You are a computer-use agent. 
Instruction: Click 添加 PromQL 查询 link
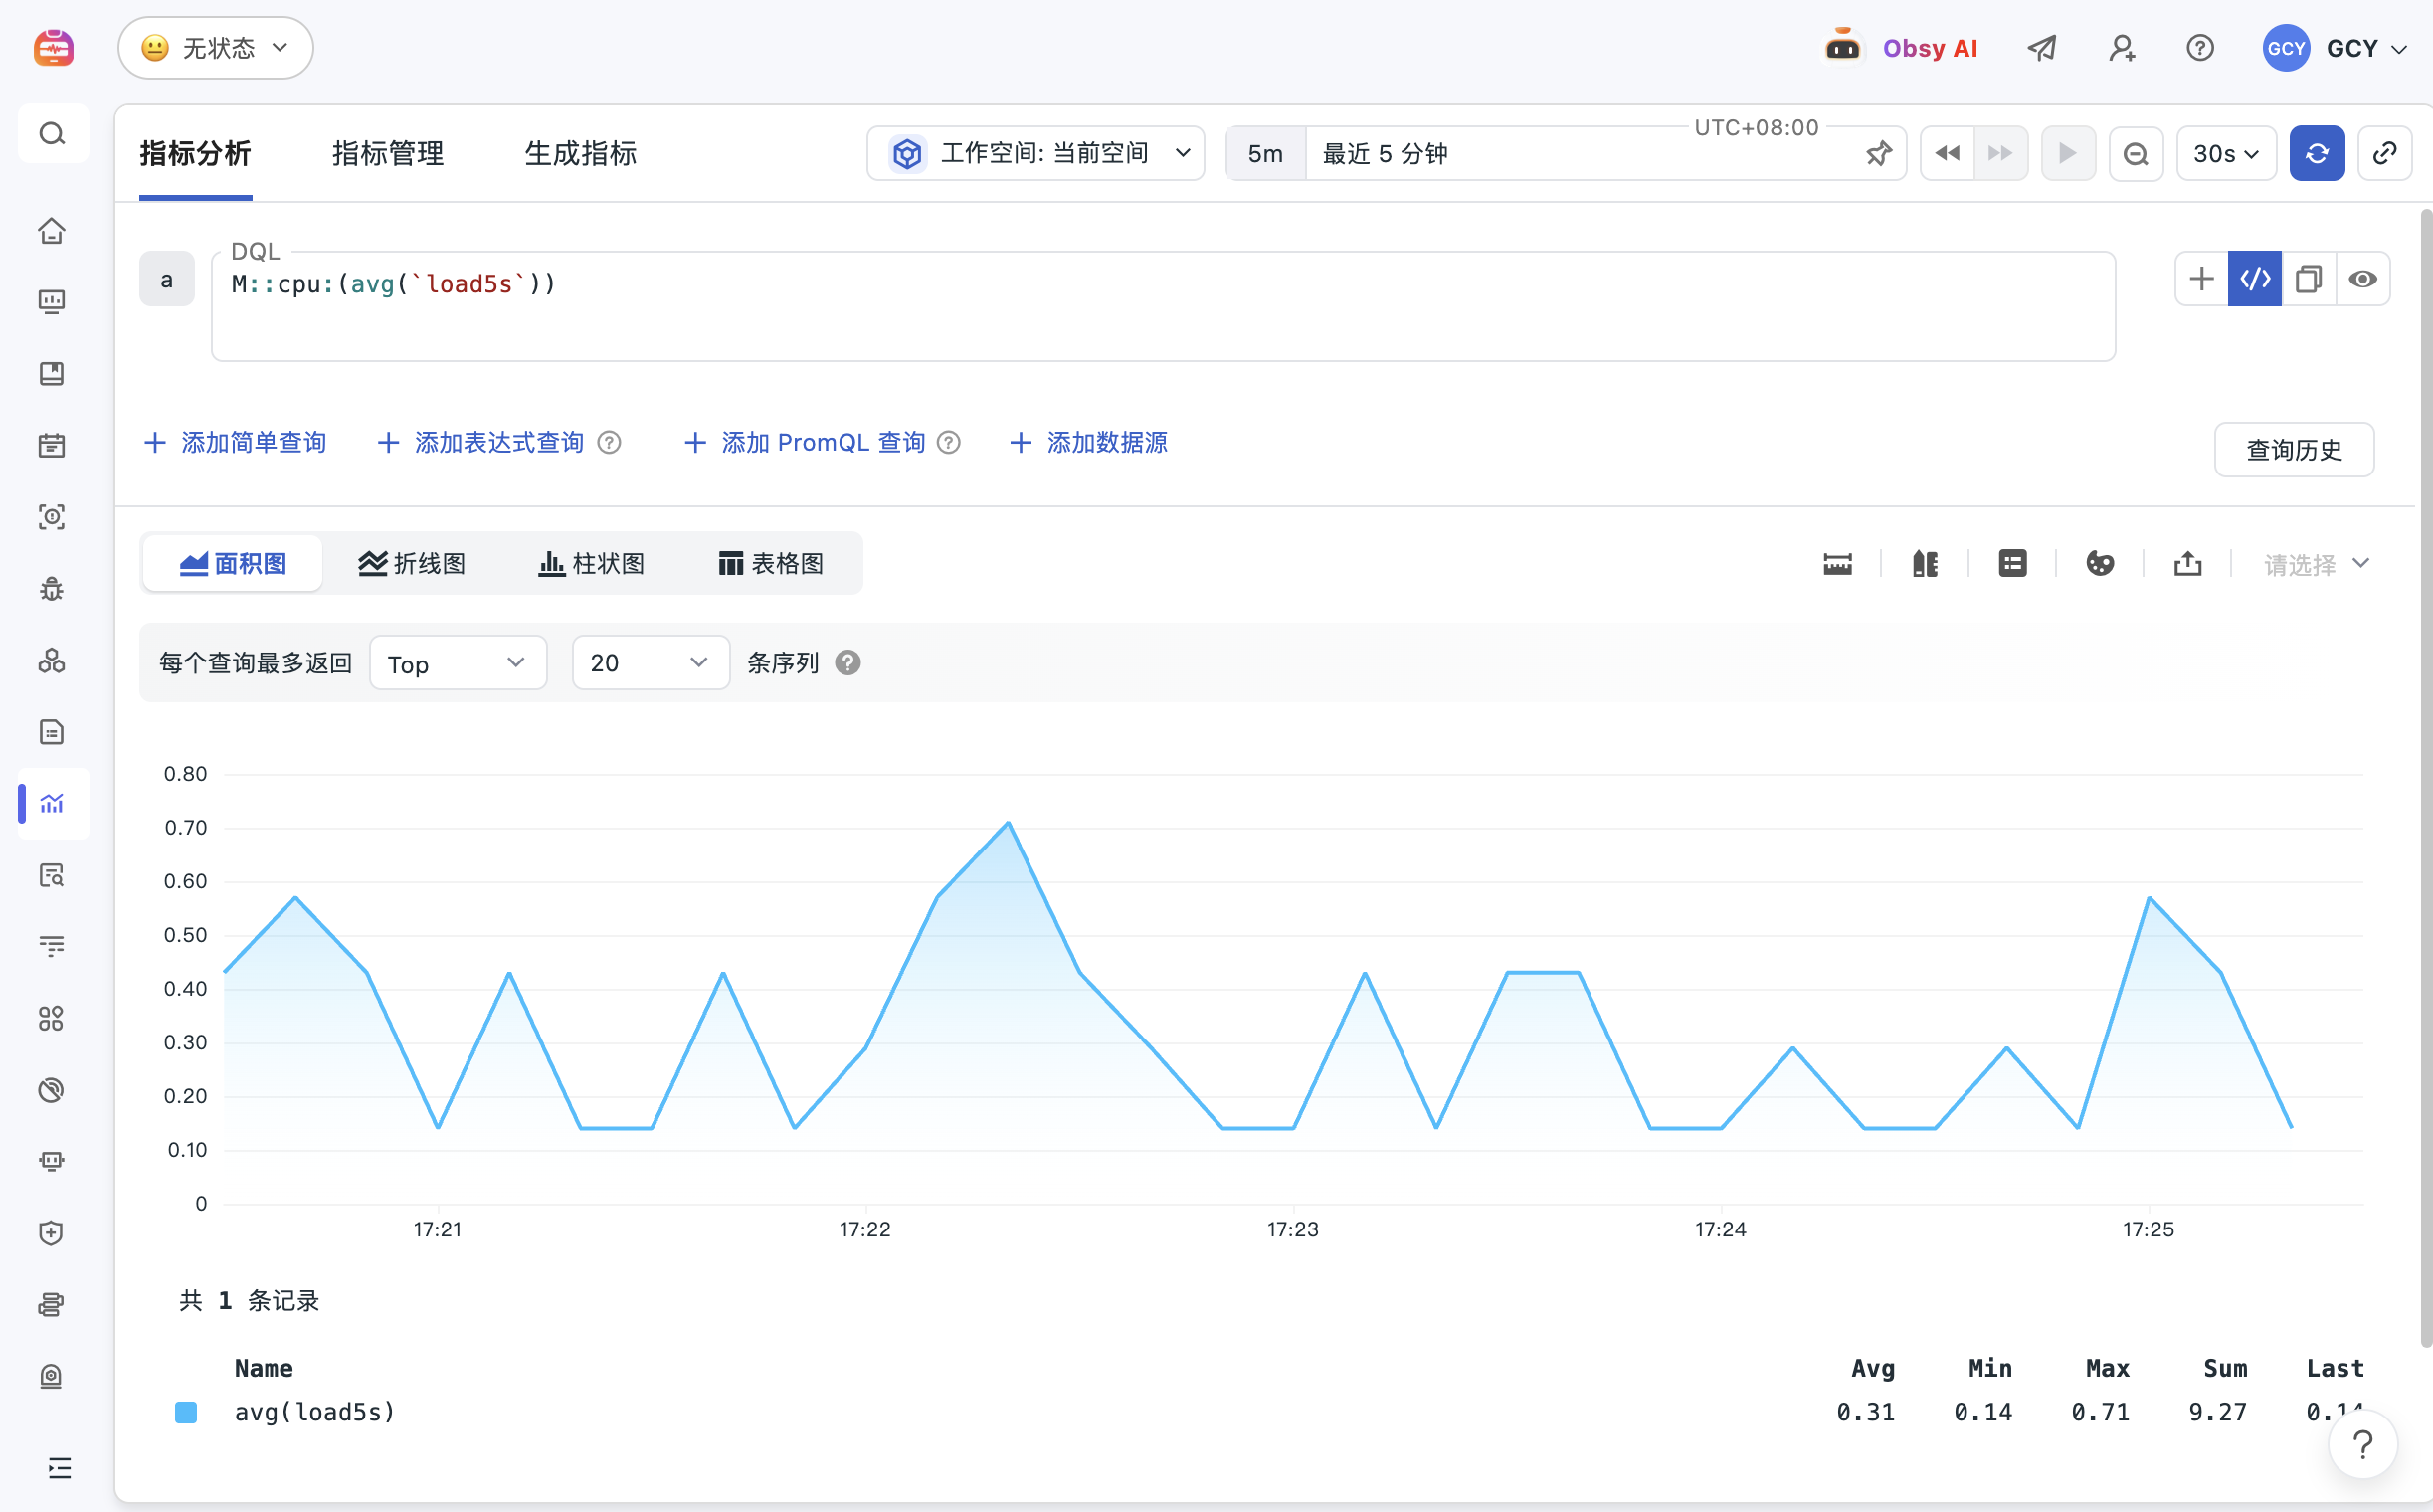click(806, 442)
